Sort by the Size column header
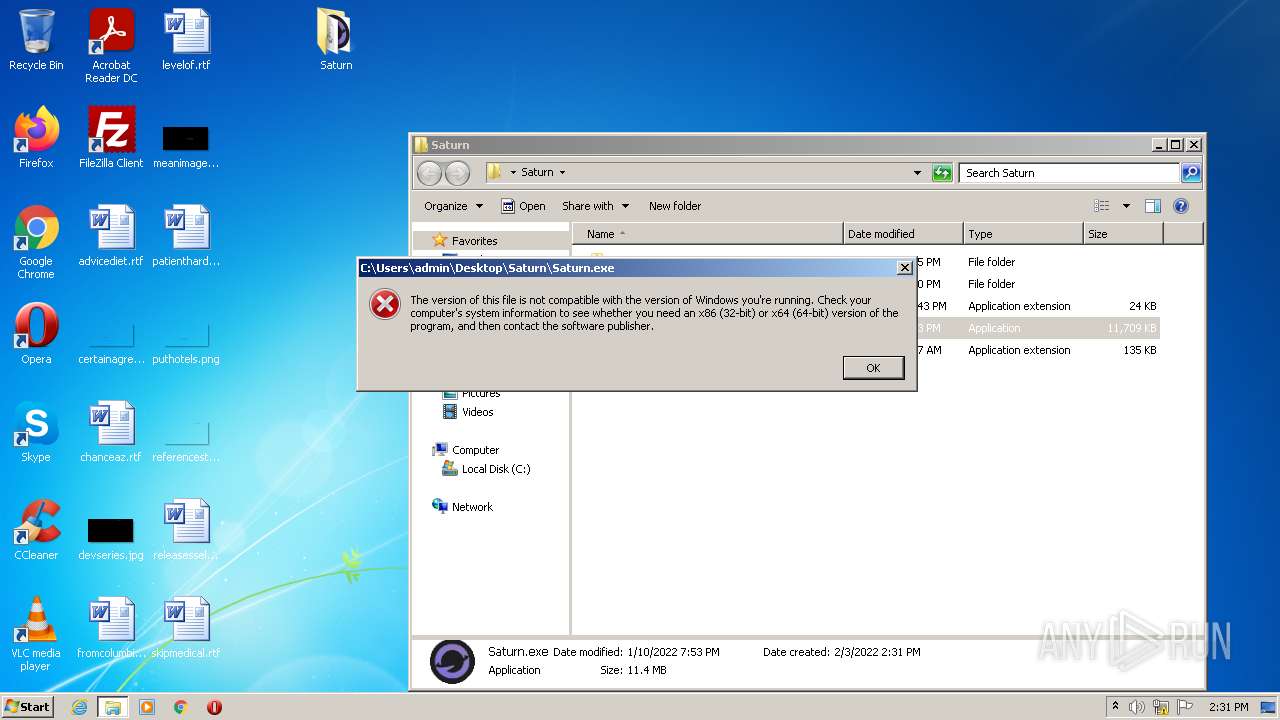 (x=1123, y=234)
